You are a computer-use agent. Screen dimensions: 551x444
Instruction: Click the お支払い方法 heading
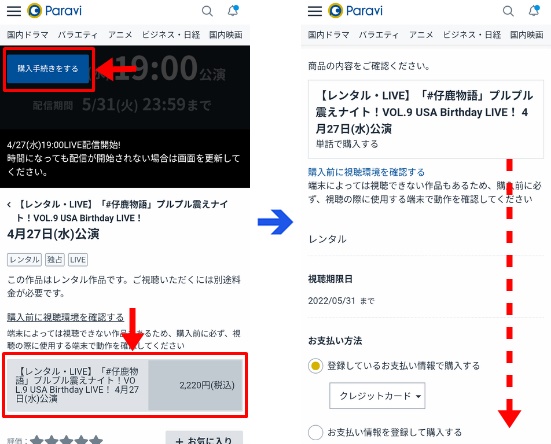[335, 341]
